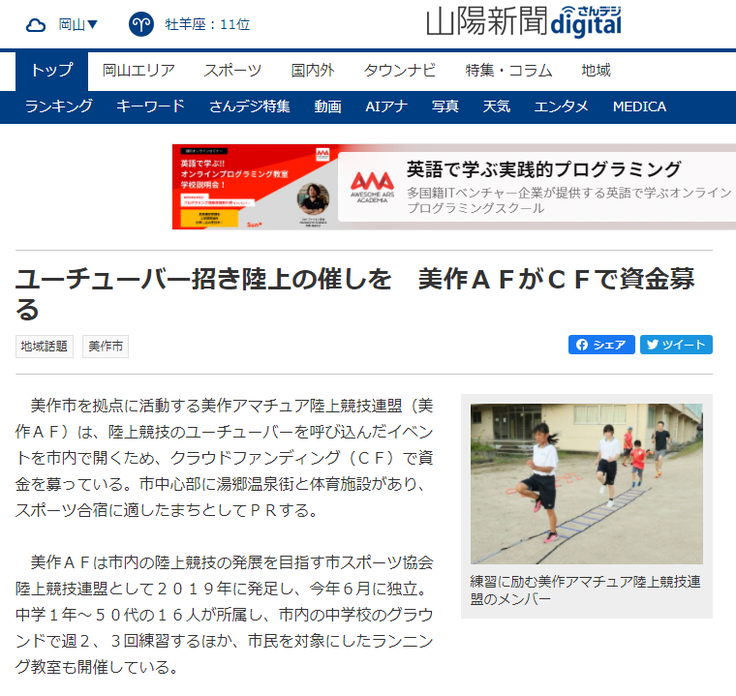
Task: Open the 岡山エリア menu
Action: 139,71
